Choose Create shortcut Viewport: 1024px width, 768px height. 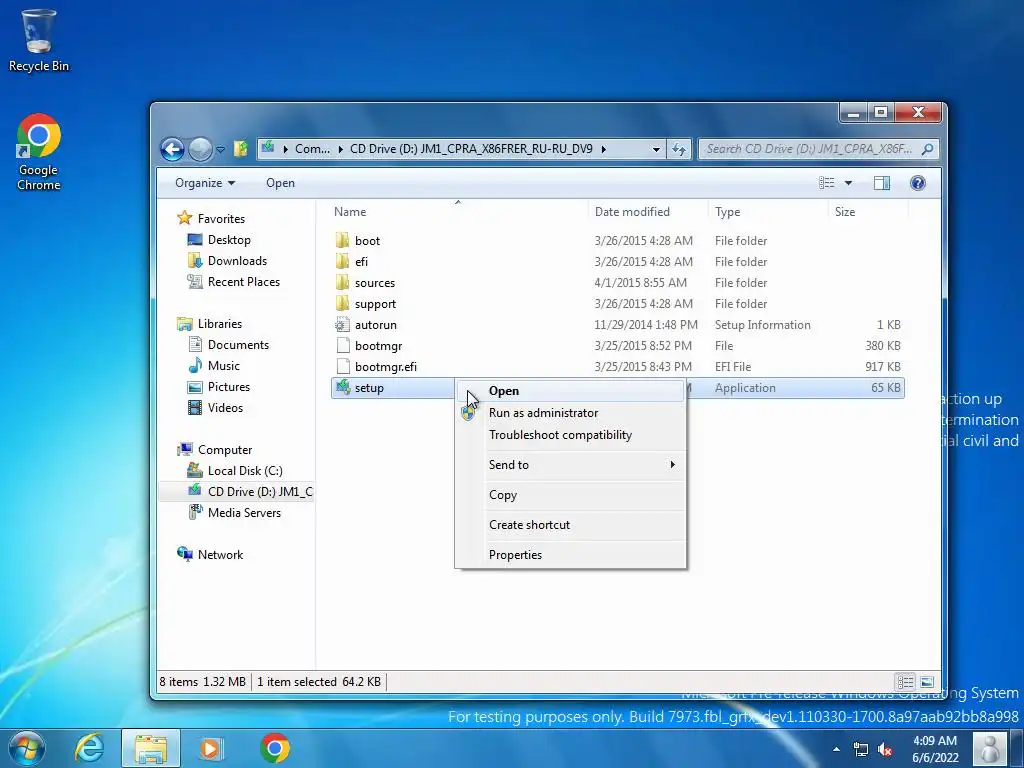(x=570, y=525)
